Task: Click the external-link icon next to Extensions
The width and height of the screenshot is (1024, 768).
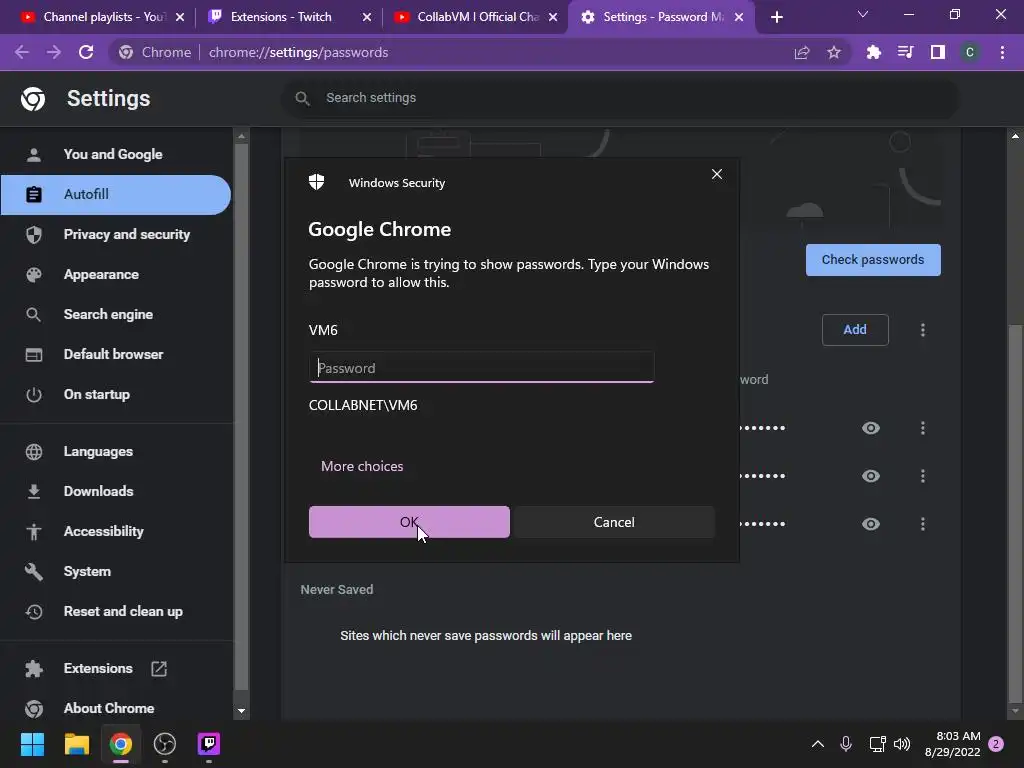Action: click(x=159, y=668)
